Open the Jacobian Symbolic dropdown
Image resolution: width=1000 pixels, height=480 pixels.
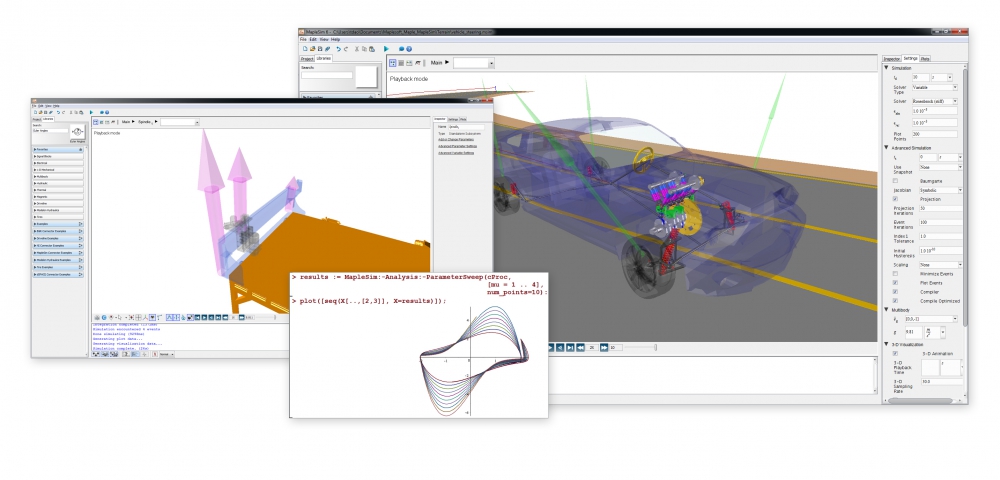click(940, 188)
